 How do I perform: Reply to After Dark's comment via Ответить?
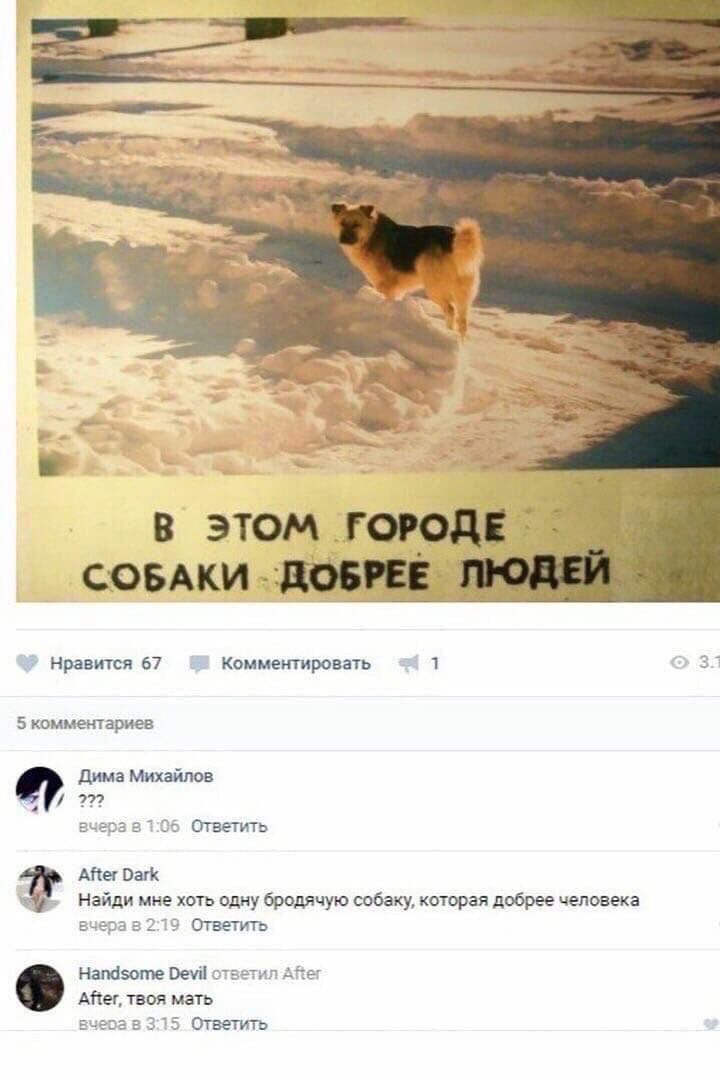[x=229, y=925]
